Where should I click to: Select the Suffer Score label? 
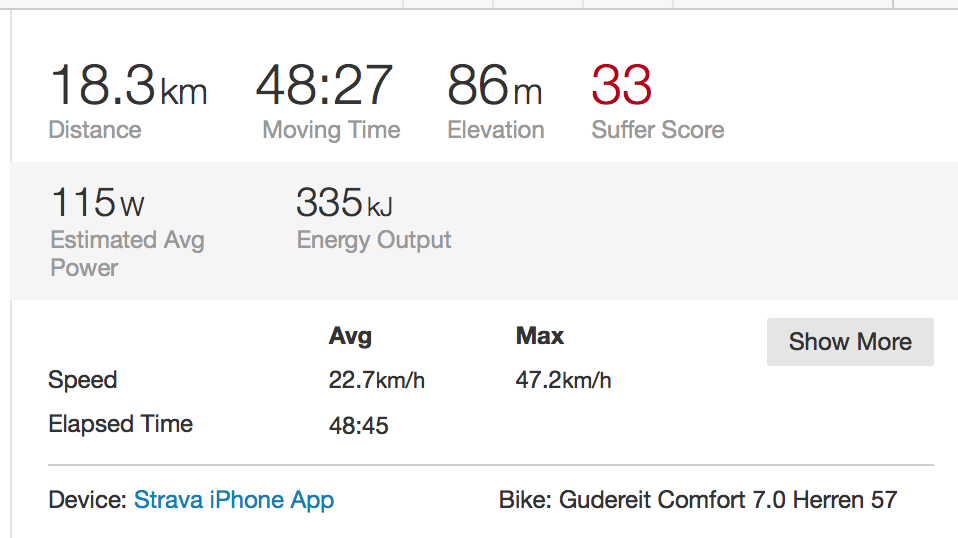point(657,130)
